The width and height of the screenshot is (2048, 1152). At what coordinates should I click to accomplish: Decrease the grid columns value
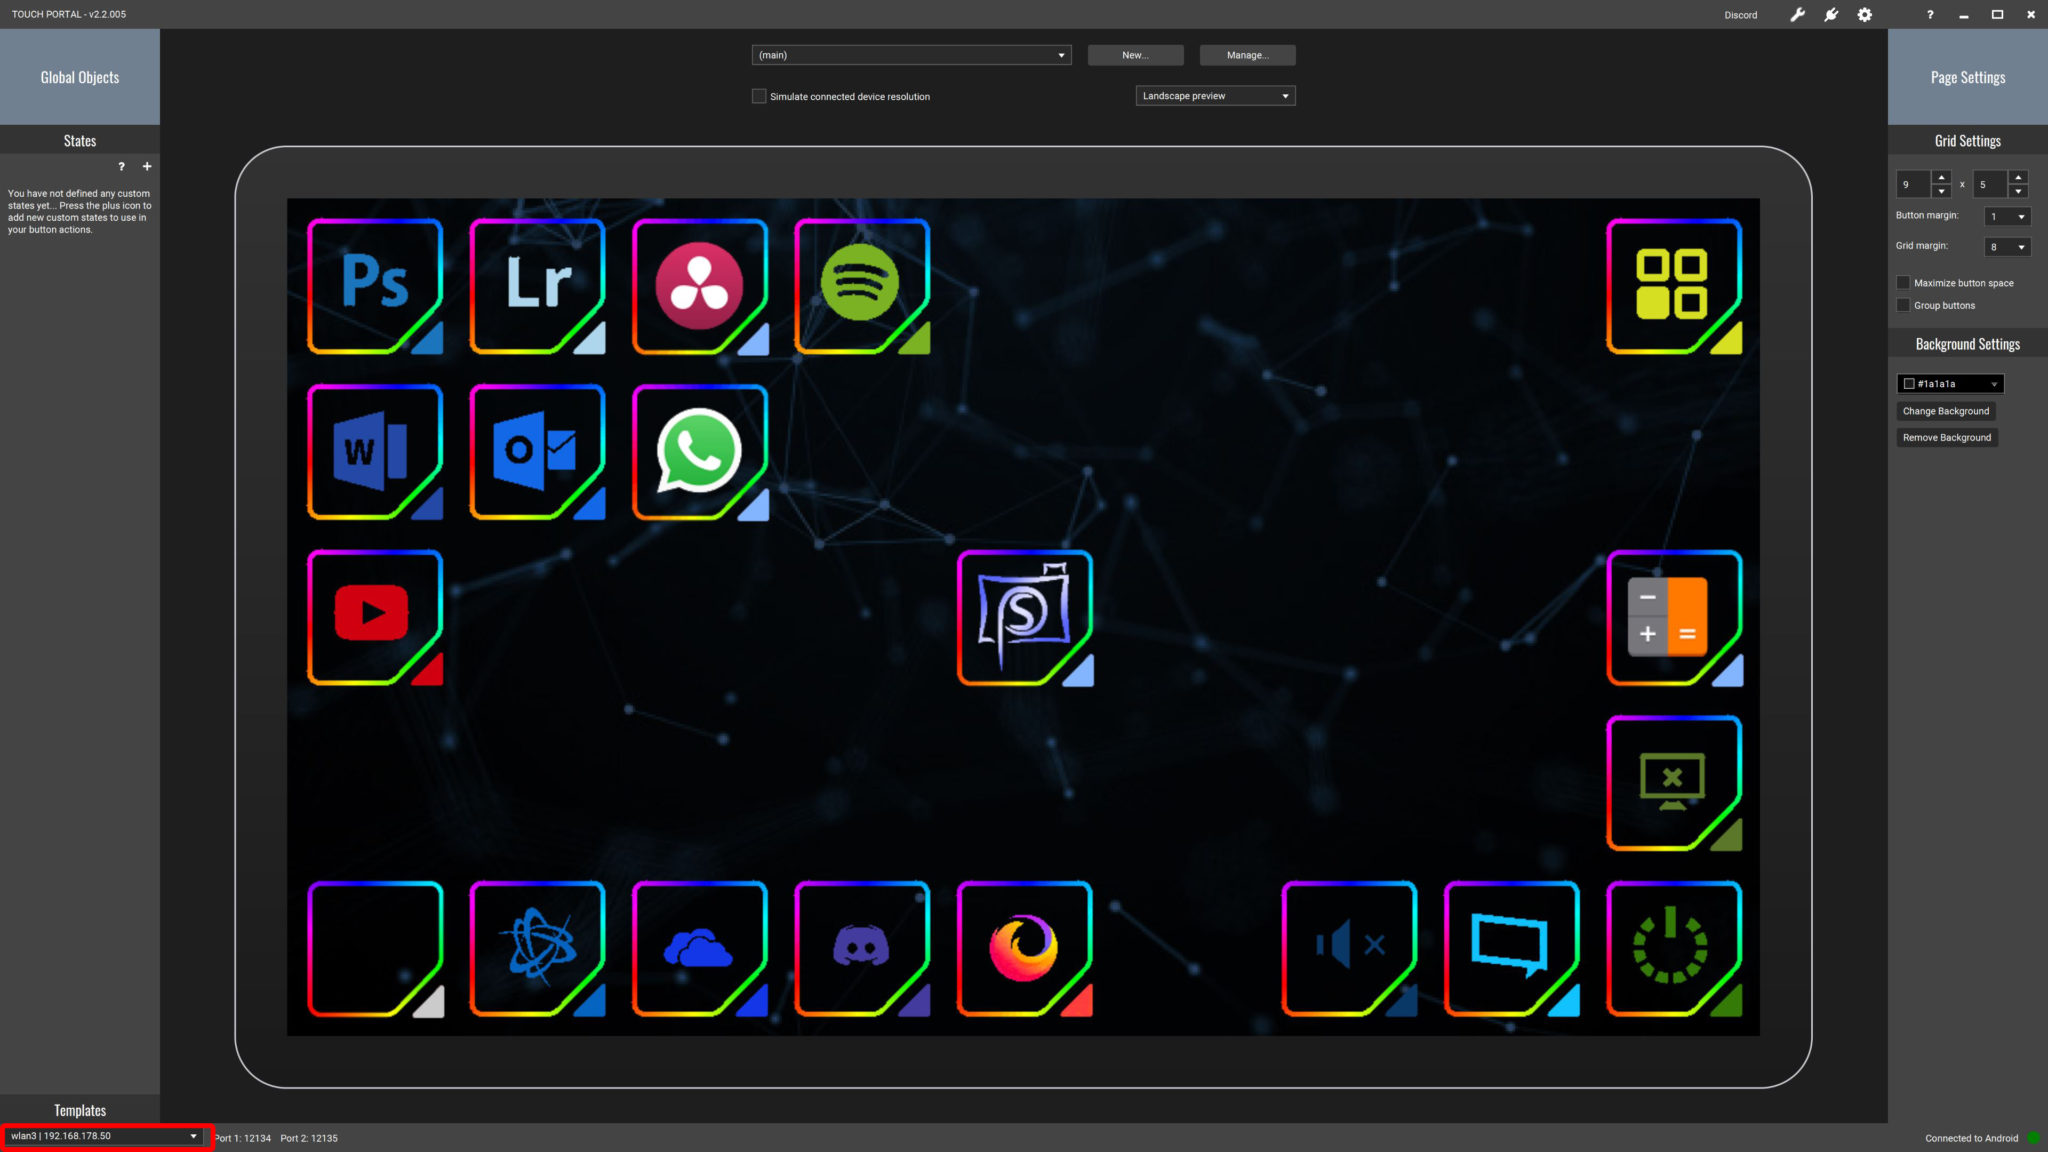click(1941, 191)
